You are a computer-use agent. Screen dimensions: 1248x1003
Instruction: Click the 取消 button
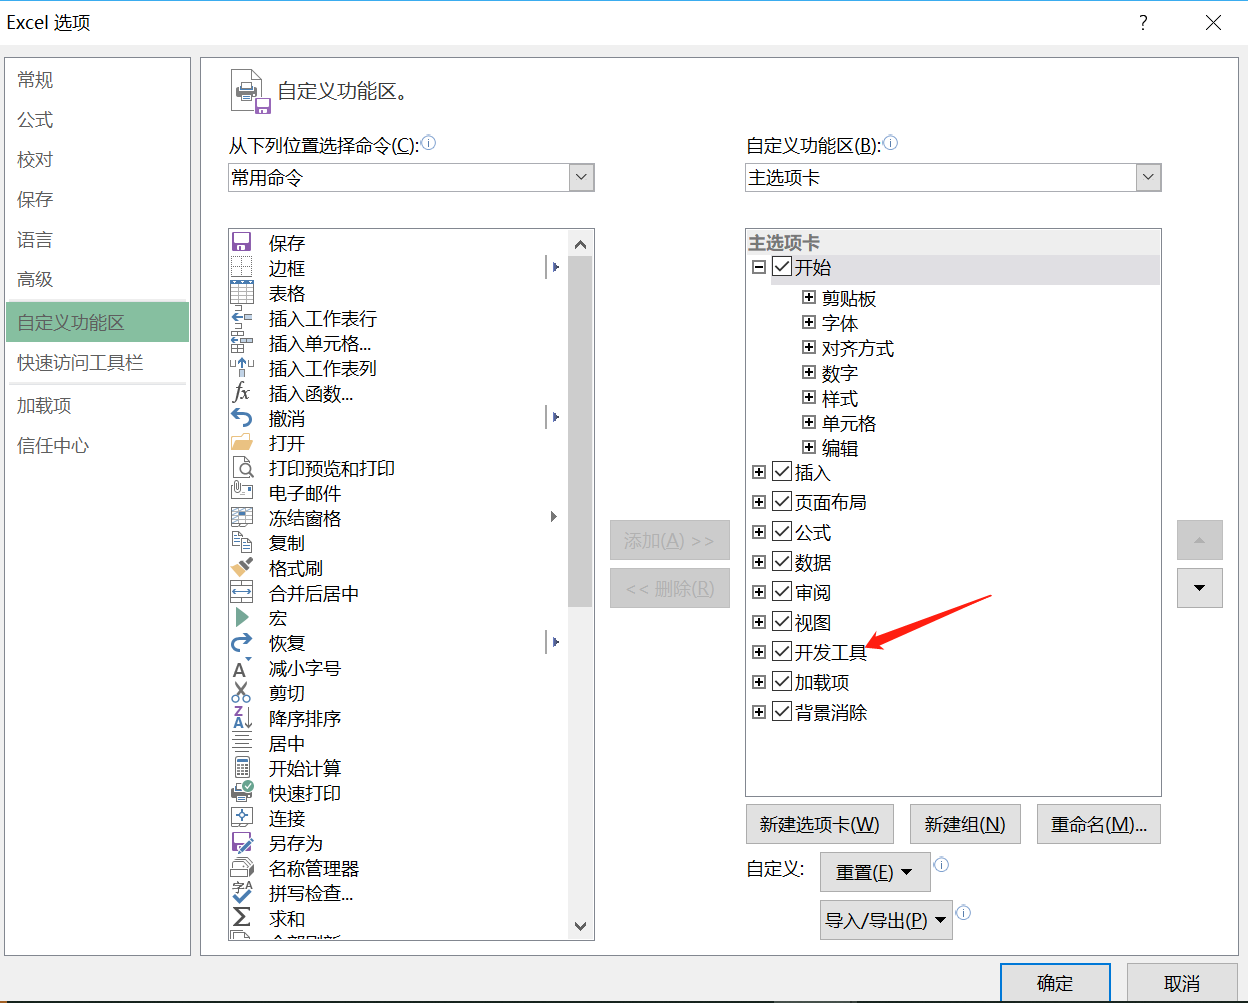pyautogui.click(x=1182, y=983)
